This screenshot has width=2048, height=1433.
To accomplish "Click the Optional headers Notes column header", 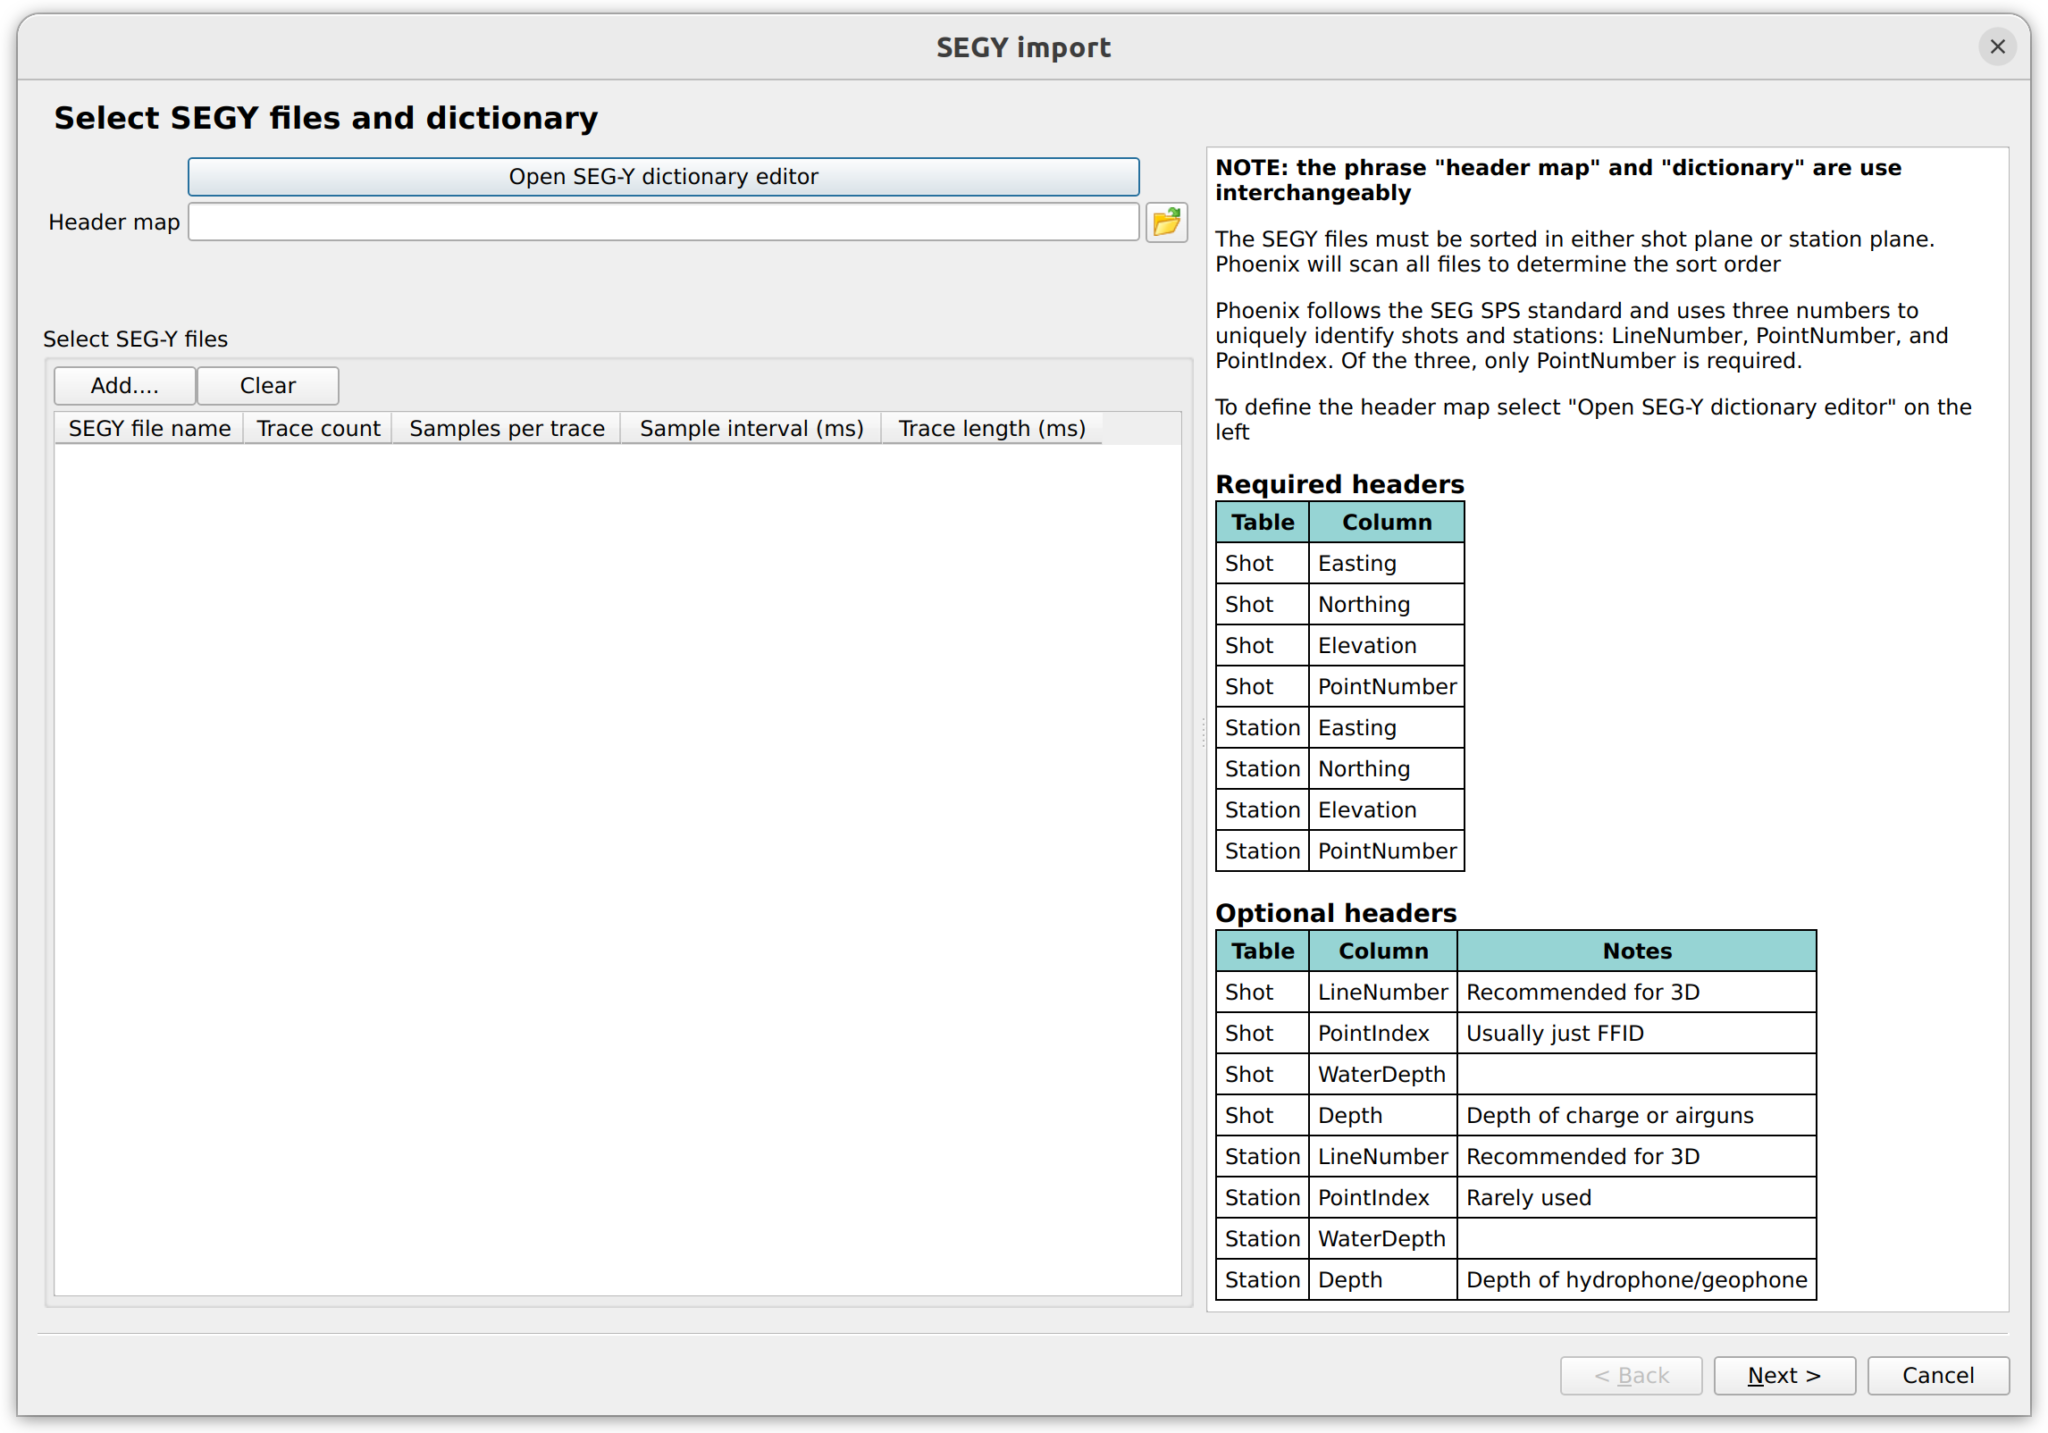I will tap(1636, 951).
